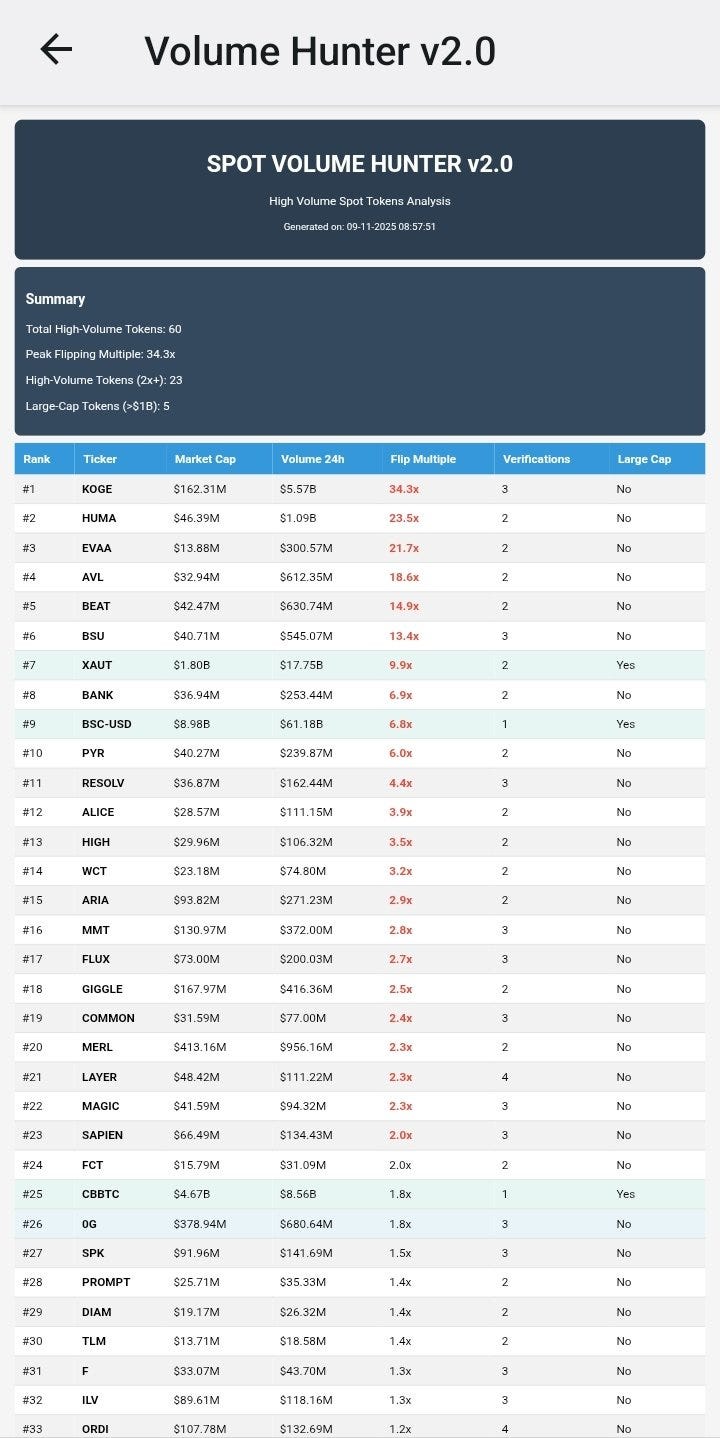Click the SPOT VOLUME HUNTER v2.0 banner
The width and height of the screenshot is (720, 1438).
[x=360, y=164]
